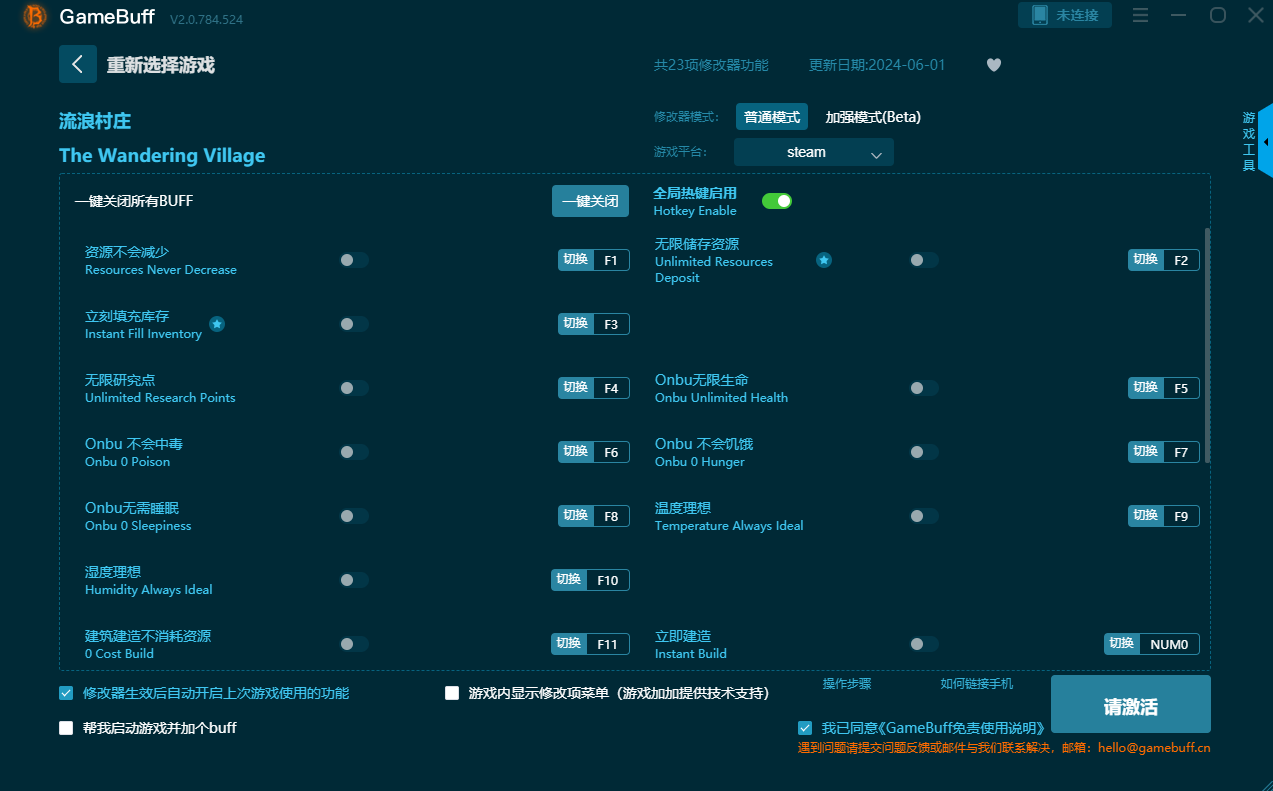Toggle Onbu 0 Poison switch
The width and height of the screenshot is (1273, 791).
[354, 452]
